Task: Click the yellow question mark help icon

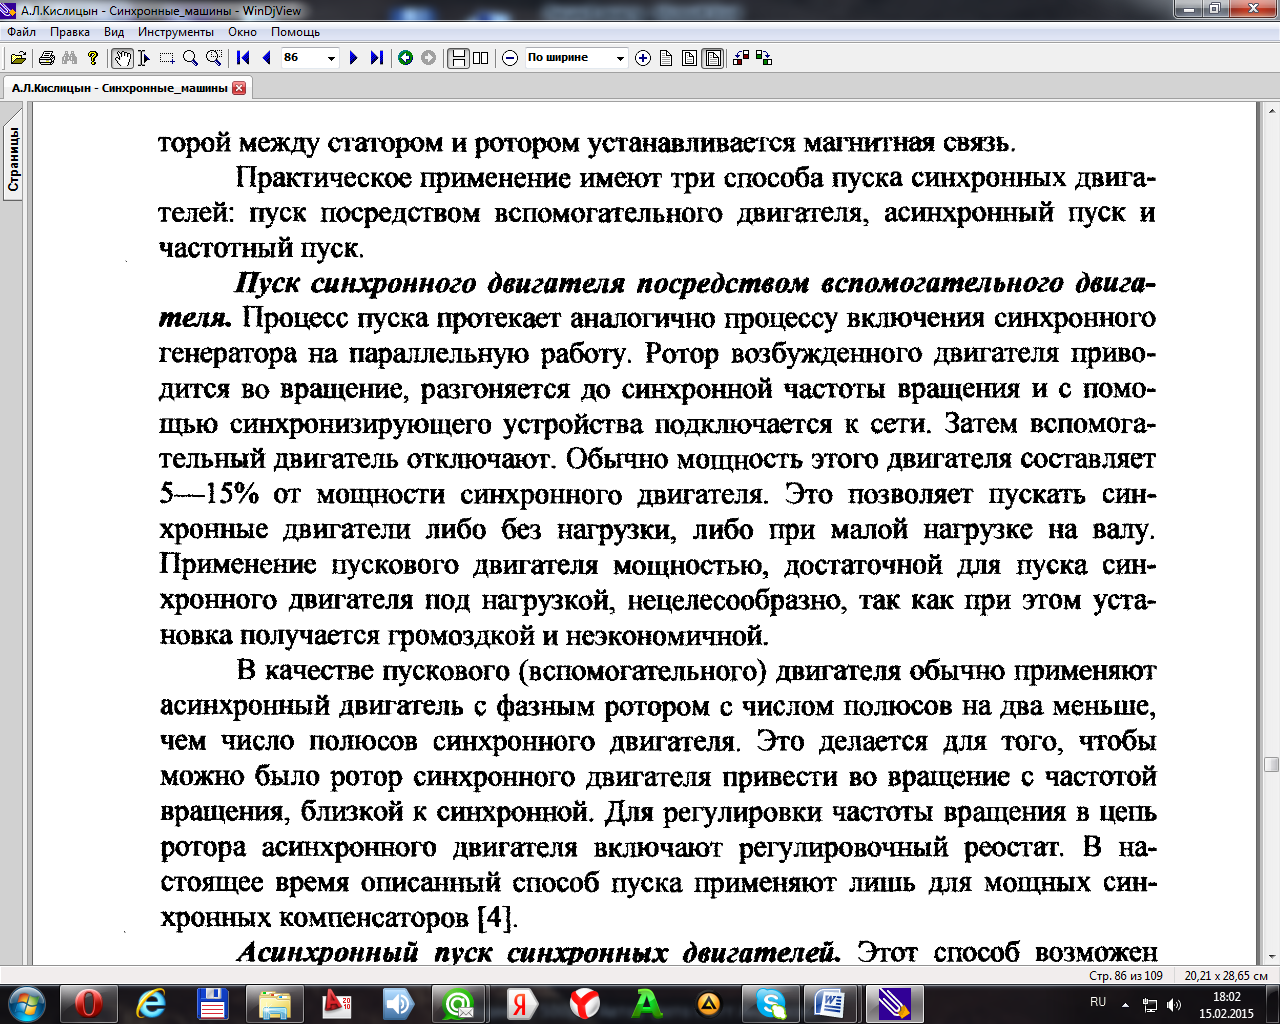Action: (x=93, y=58)
